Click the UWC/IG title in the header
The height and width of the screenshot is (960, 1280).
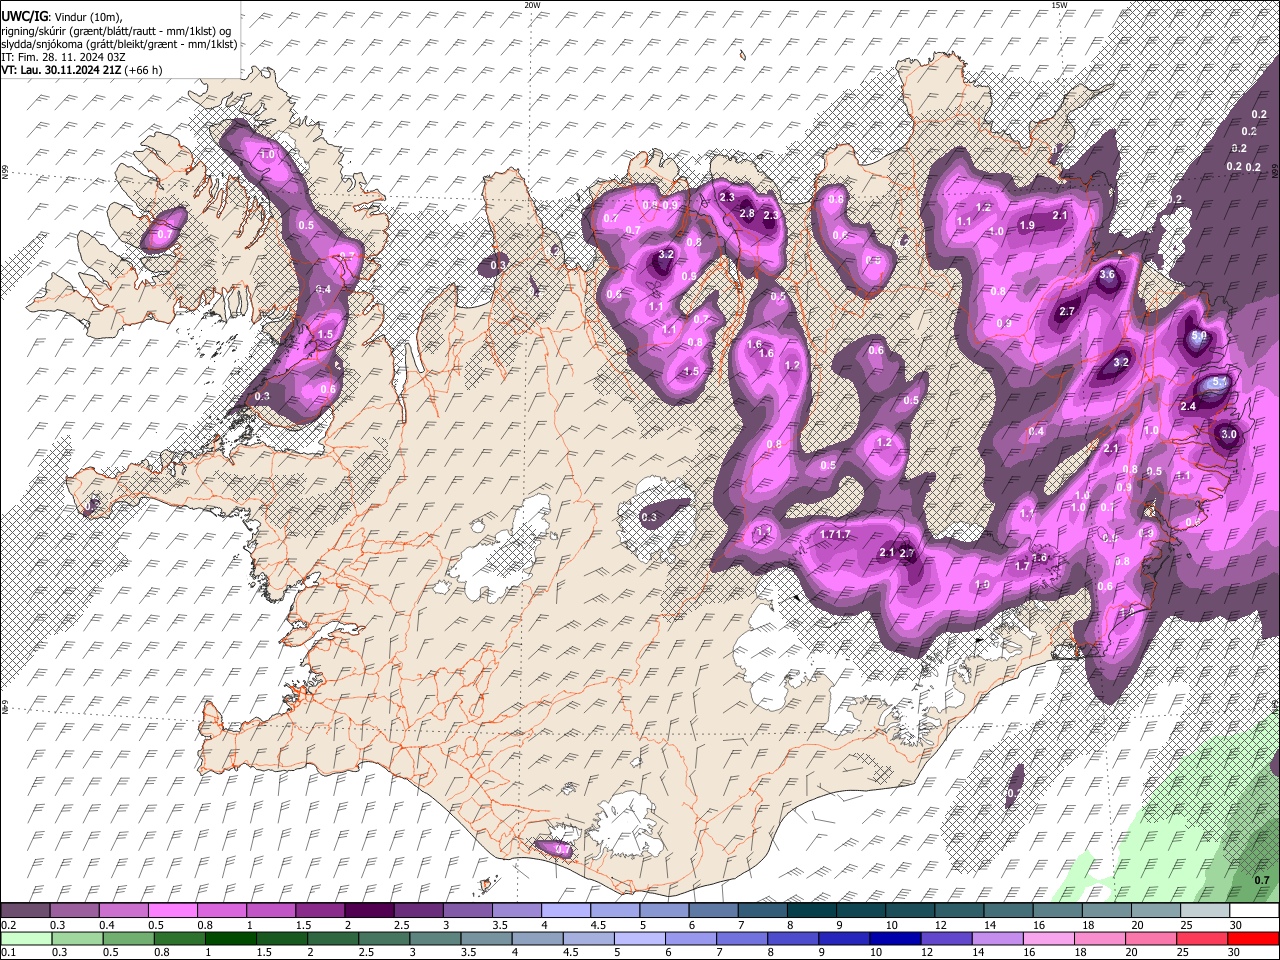(23, 17)
